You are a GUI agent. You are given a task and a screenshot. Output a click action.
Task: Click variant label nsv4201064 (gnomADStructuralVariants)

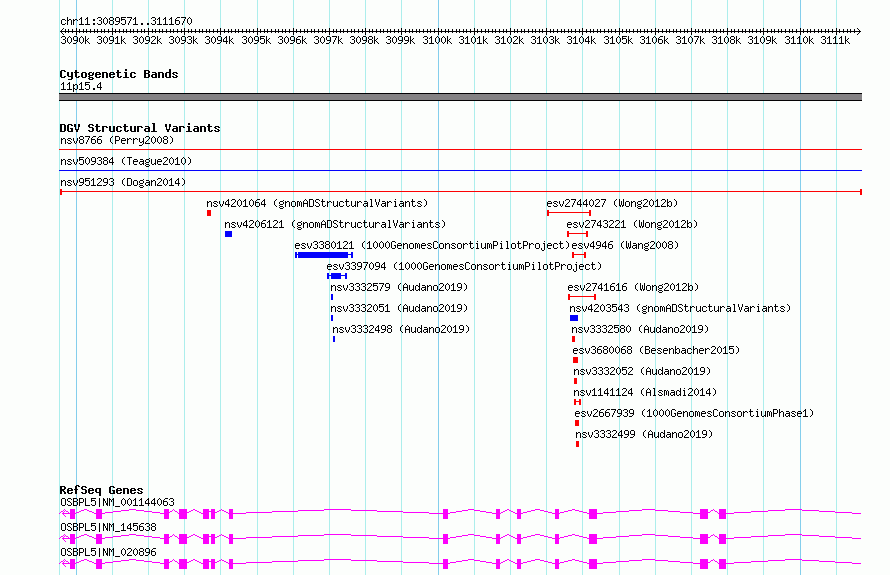(317, 203)
